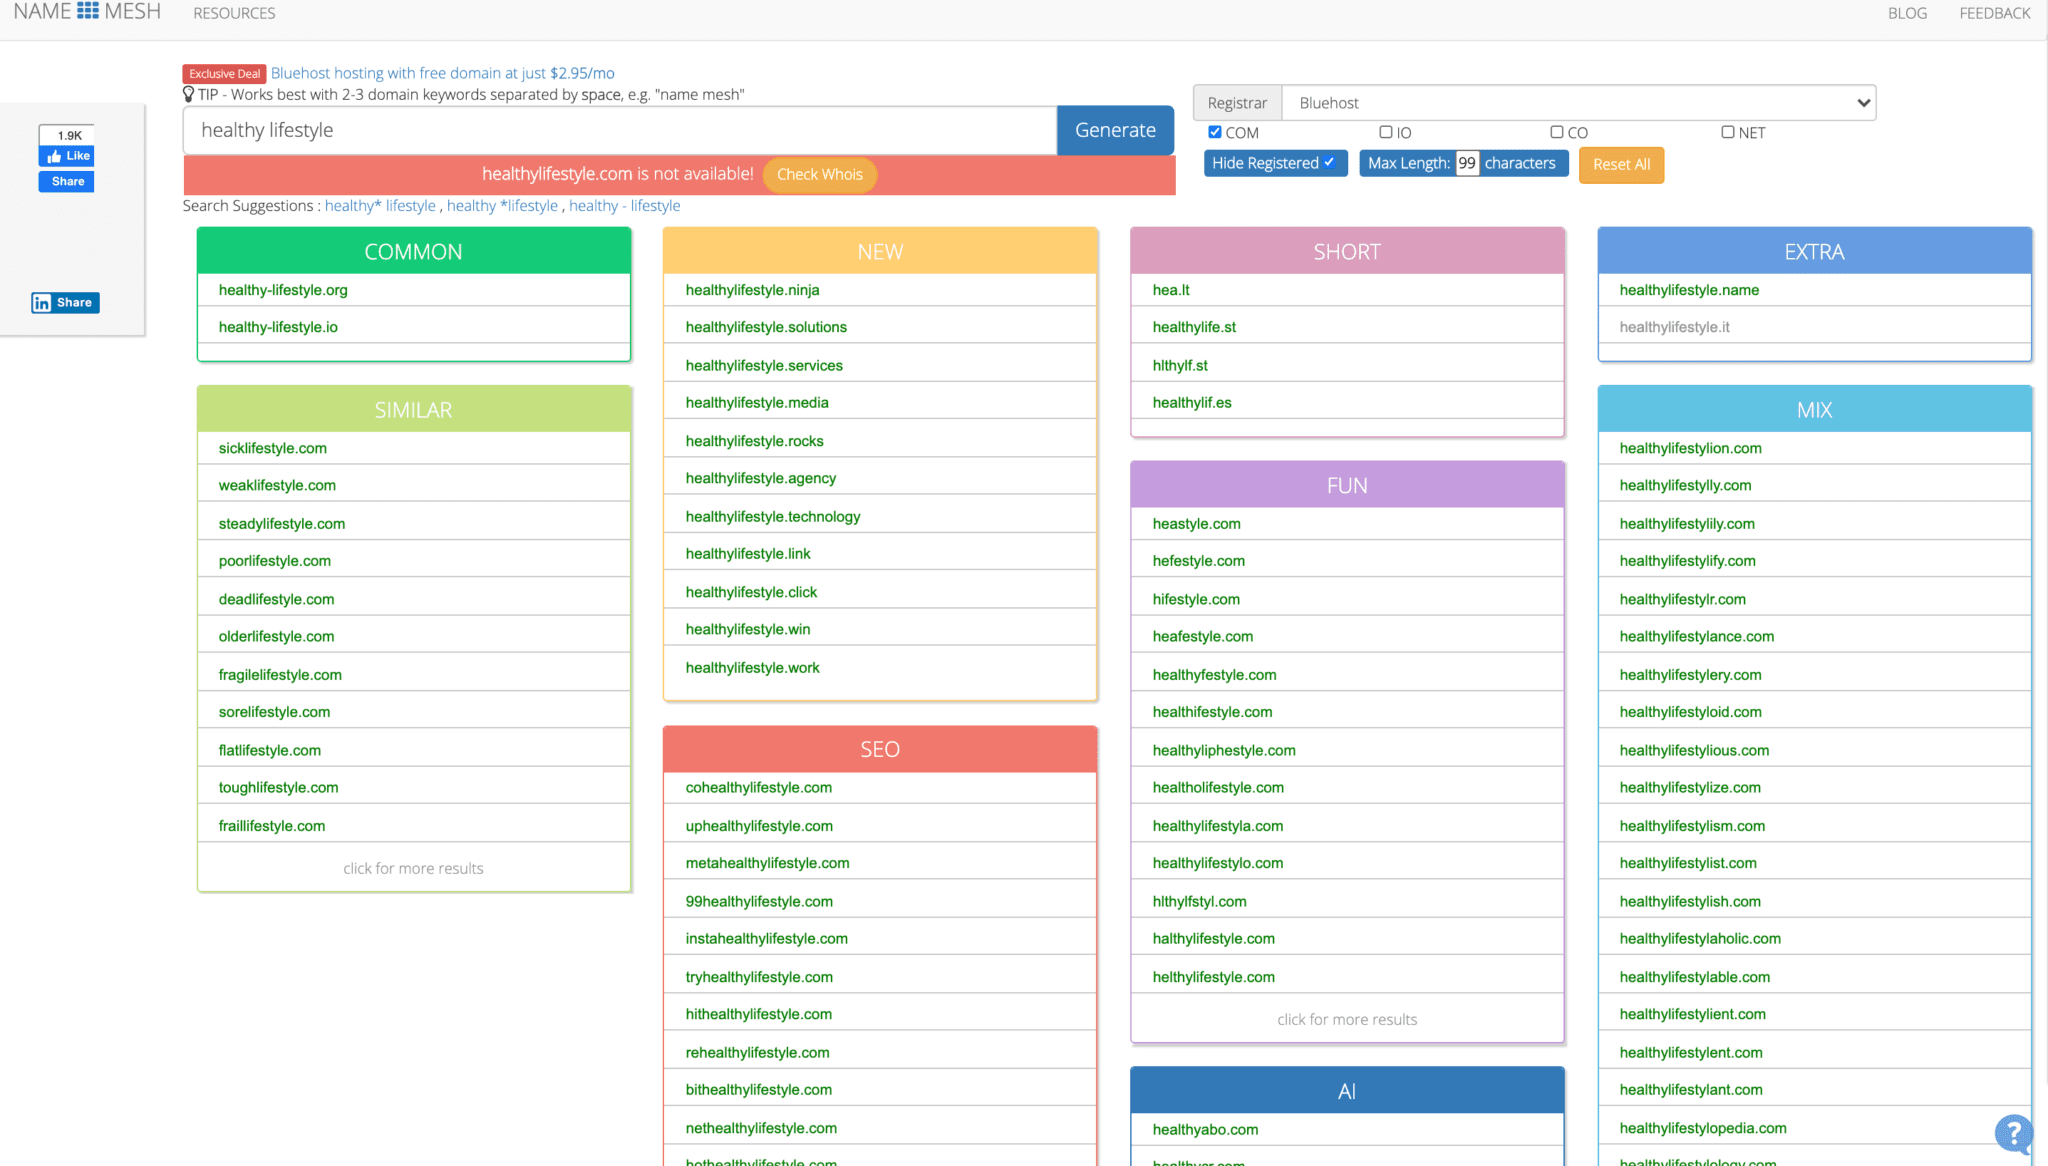Click the lightbulb TIP icon
Screen dimensions: 2048x1166
click(188, 94)
